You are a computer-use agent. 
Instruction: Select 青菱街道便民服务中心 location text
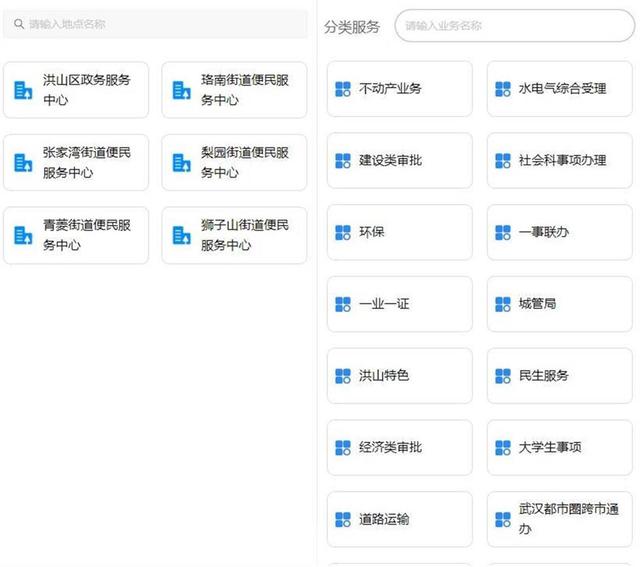tap(87, 235)
